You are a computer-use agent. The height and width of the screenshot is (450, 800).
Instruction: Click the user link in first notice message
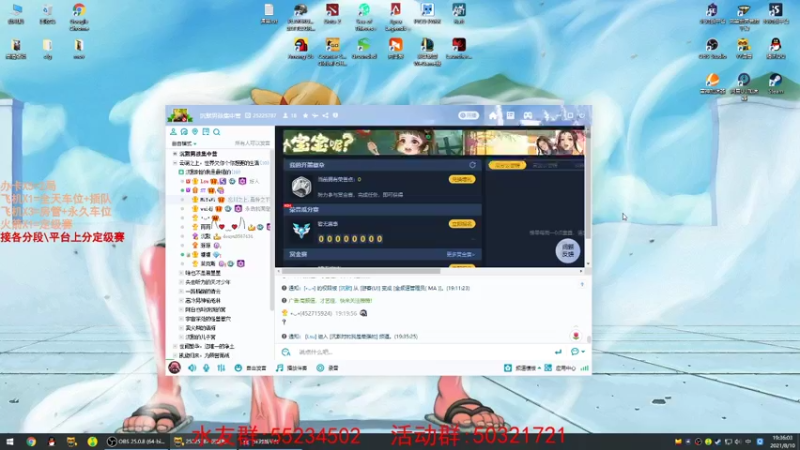pos(311,288)
